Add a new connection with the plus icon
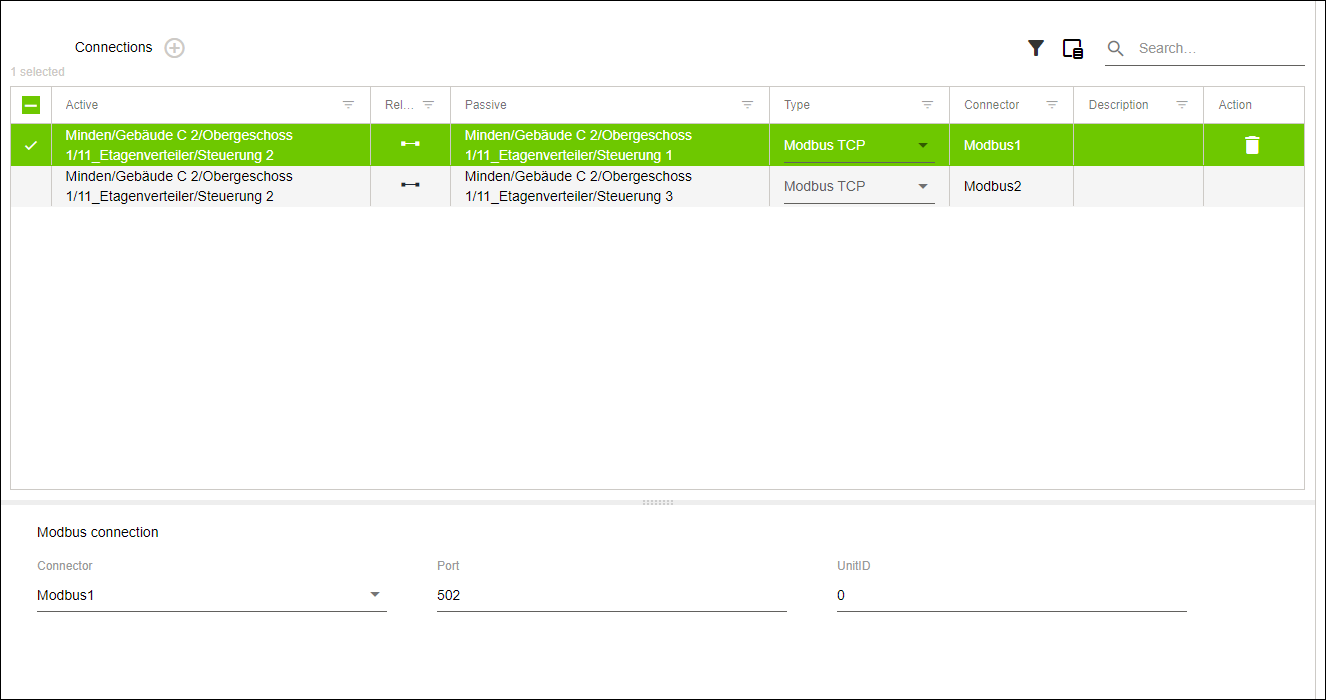 click(175, 48)
